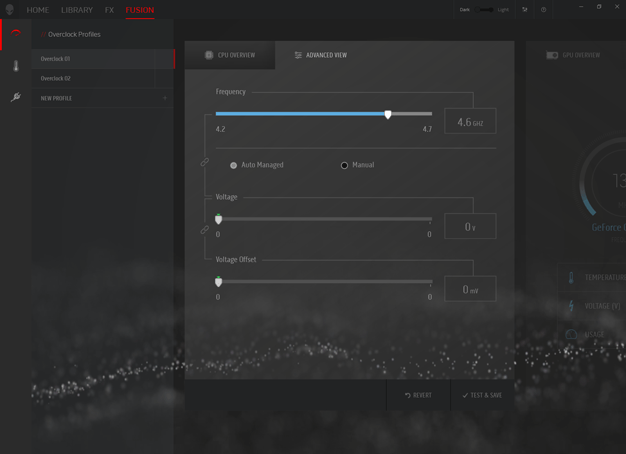Click the GPU usage gauge icon
The height and width of the screenshot is (454, 626).
click(571, 334)
